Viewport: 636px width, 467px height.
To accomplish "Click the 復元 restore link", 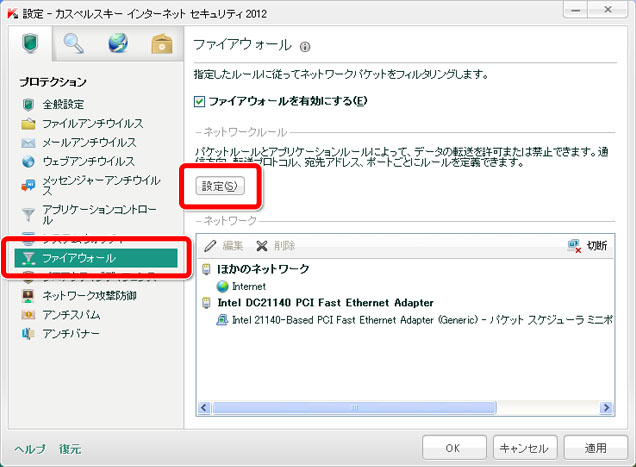I will click(70, 449).
